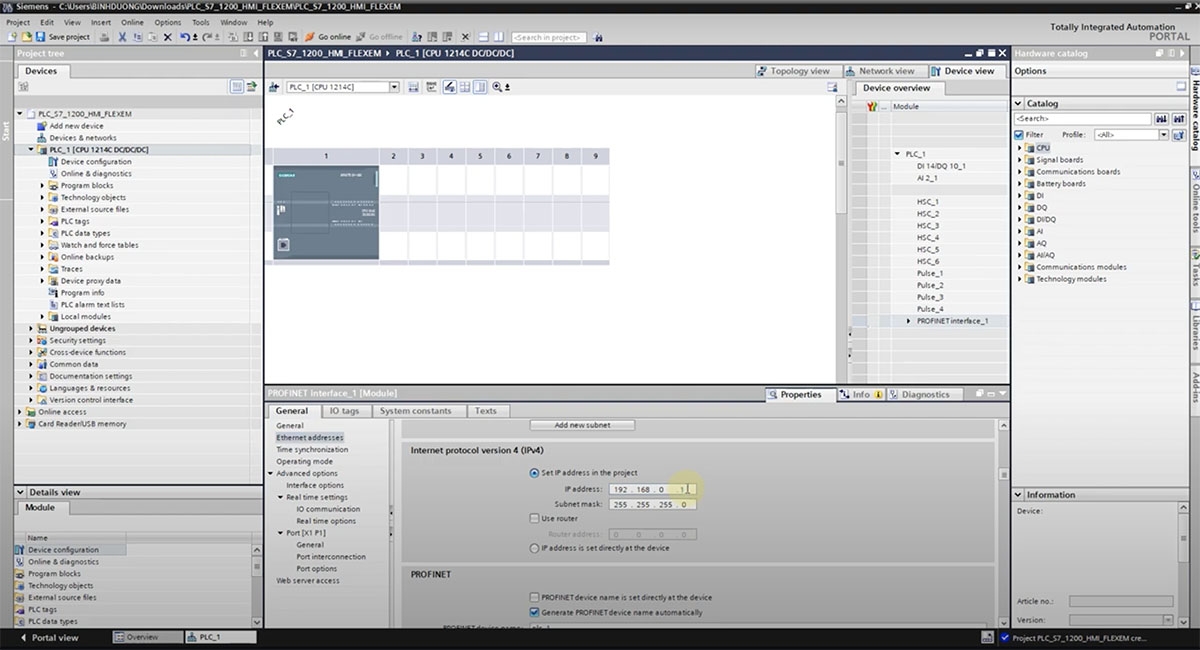
Task: Open the Overview taskbar button
Action: coord(146,637)
